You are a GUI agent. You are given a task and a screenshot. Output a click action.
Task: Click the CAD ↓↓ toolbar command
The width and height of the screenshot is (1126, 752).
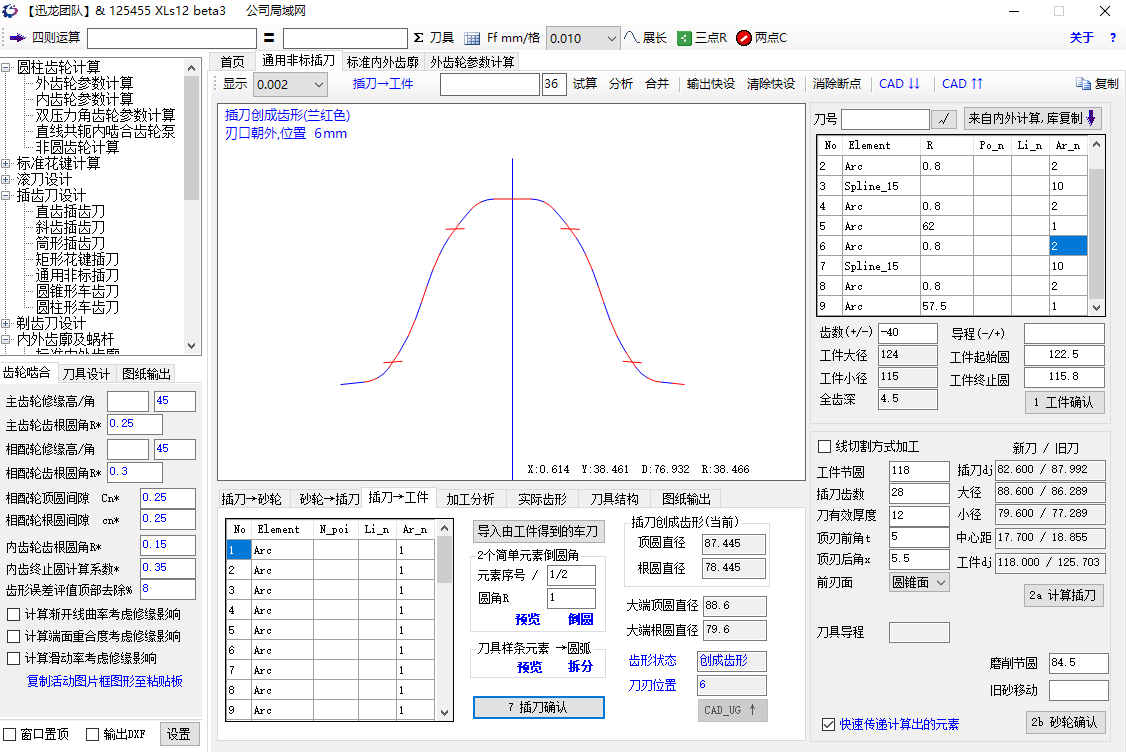(x=897, y=84)
